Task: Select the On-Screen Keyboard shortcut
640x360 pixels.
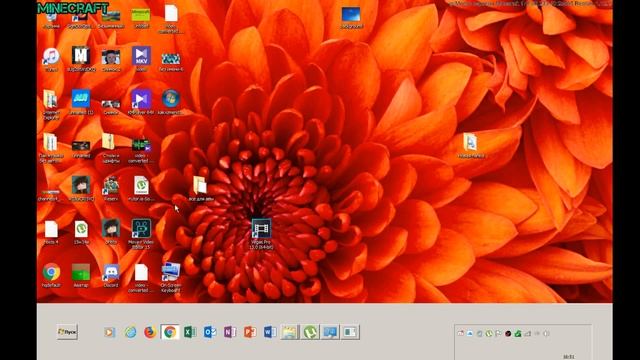Action: [x=171, y=277]
